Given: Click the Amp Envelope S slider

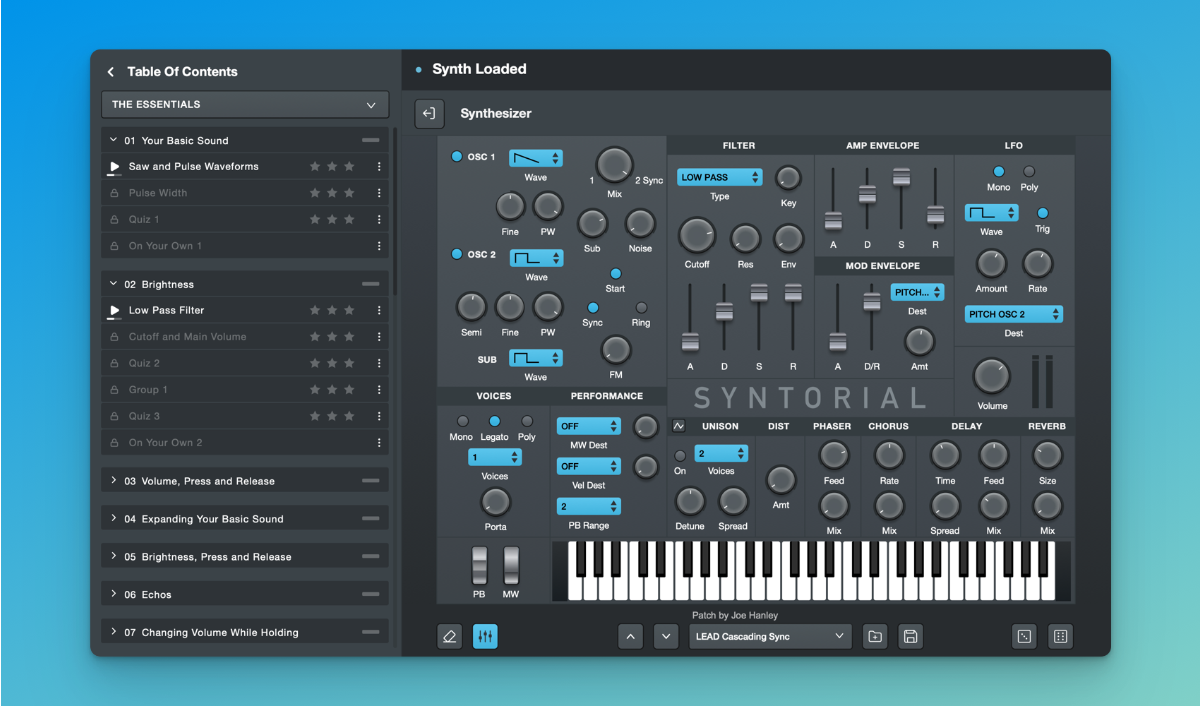Looking at the screenshot, I should (902, 177).
